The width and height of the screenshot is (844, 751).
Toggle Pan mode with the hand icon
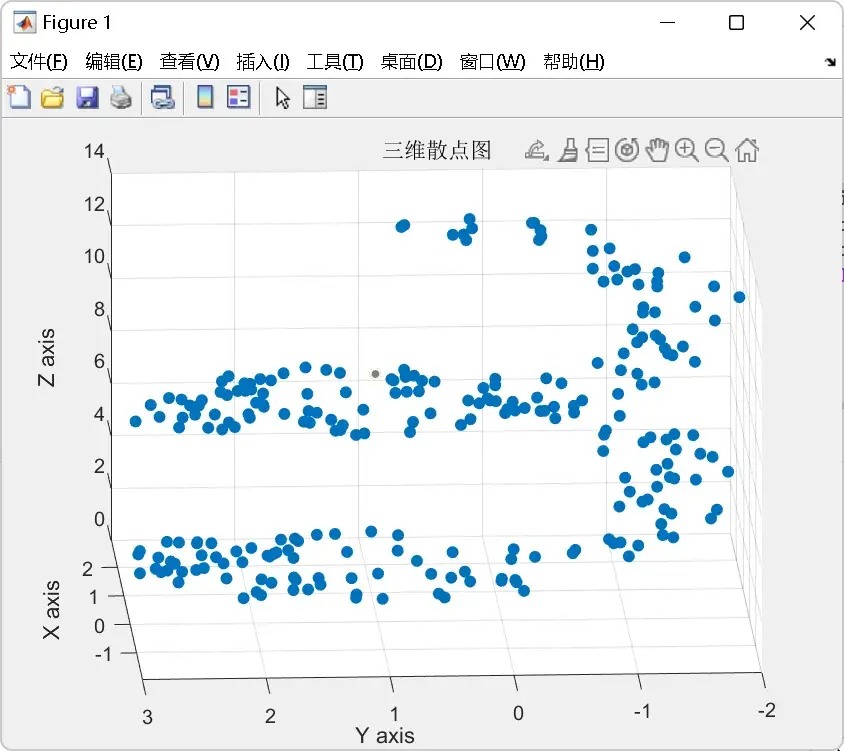[x=657, y=150]
